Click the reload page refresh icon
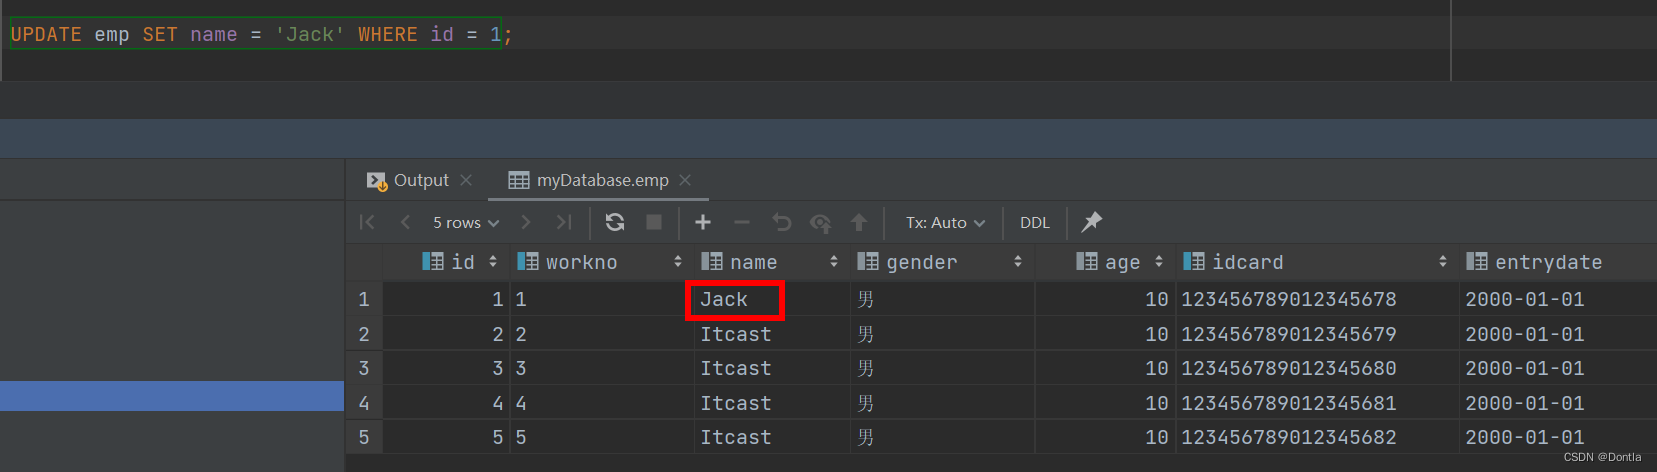This screenshot has height=472, width=1657. pos(615,222)
